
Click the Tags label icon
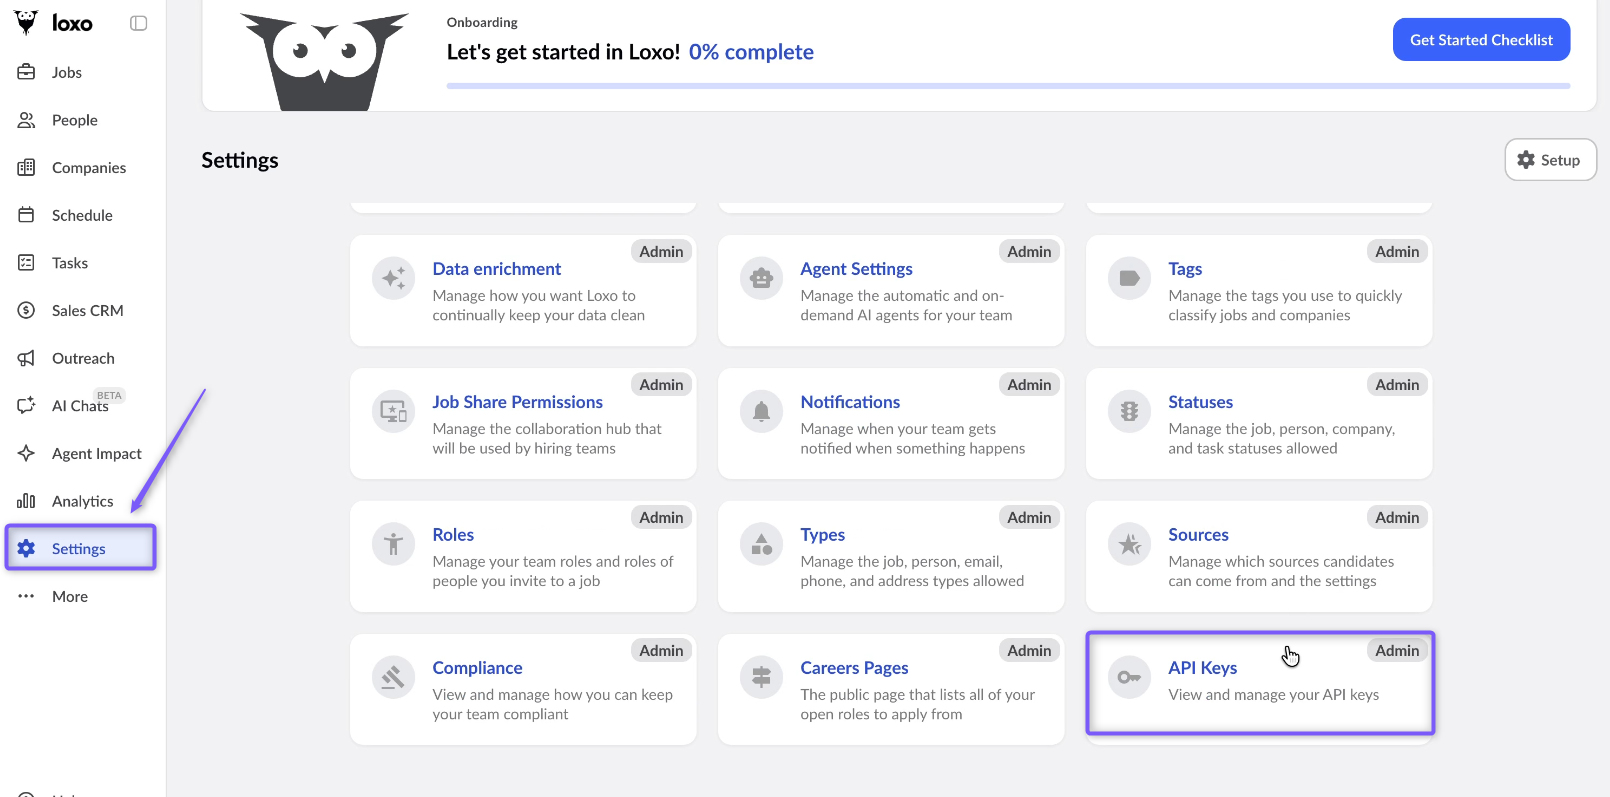coord(1130,278)
